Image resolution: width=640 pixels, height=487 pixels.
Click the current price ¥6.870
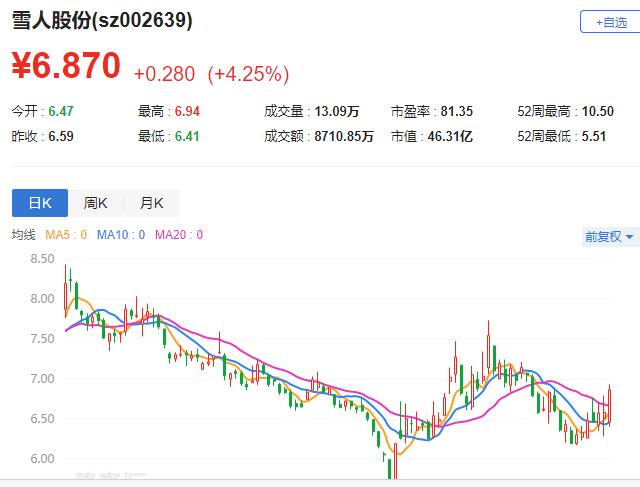tap(66, 65)
